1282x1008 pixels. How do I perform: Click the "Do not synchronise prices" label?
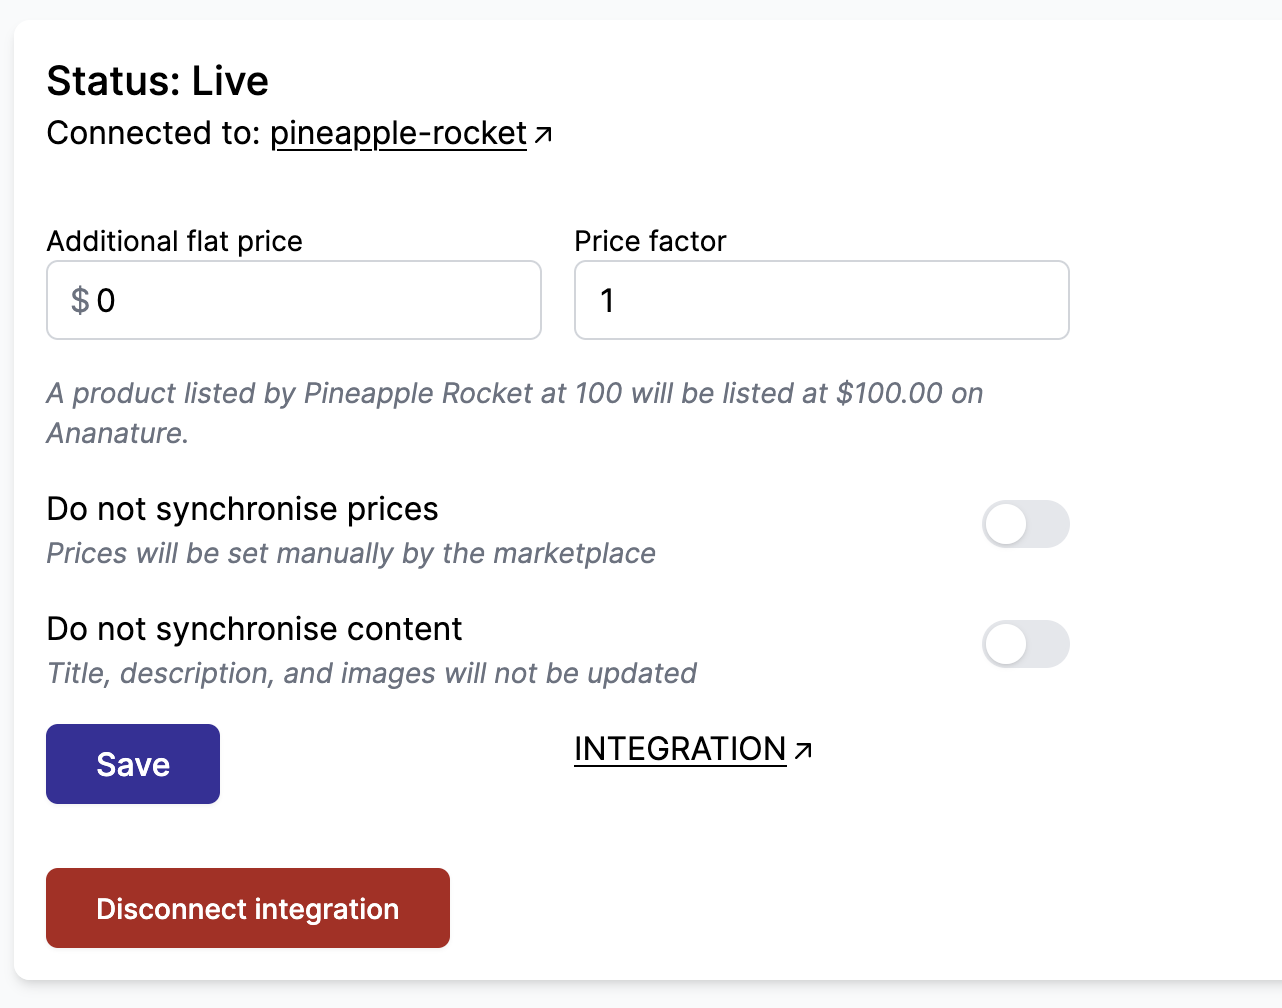[x=242, y=509]
